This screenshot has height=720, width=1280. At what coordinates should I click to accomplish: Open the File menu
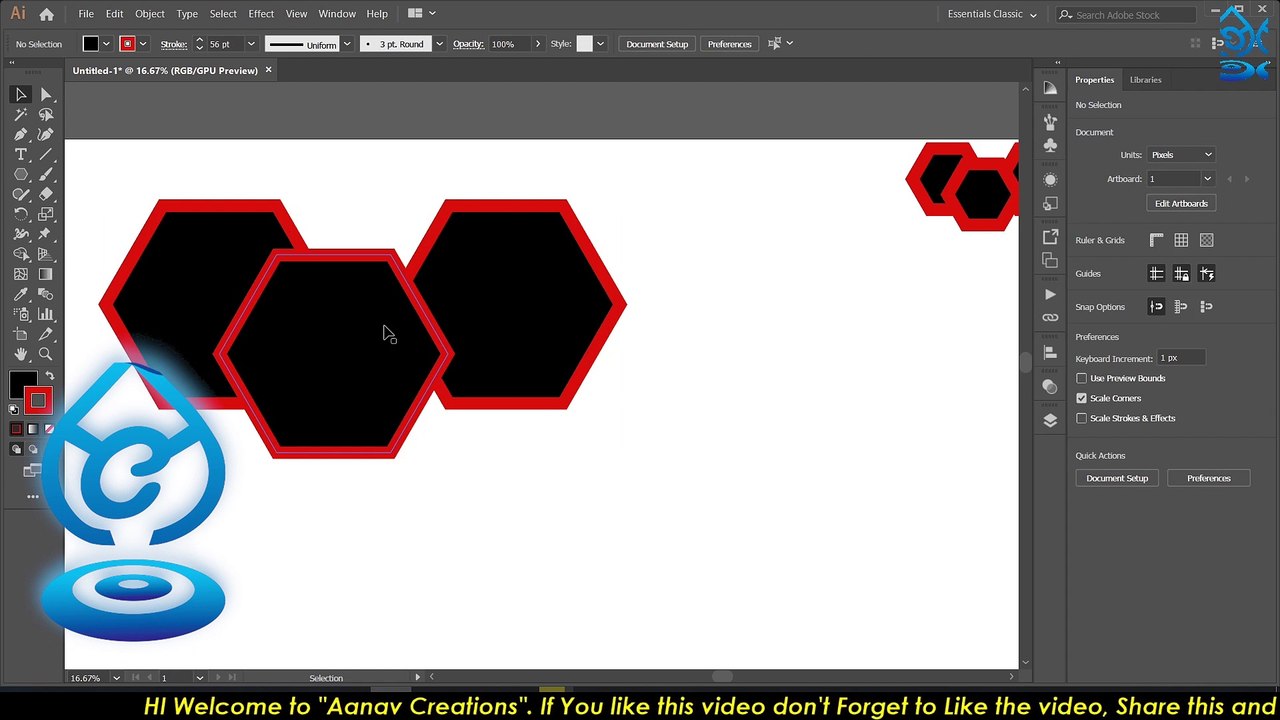(x=86, y=14)
